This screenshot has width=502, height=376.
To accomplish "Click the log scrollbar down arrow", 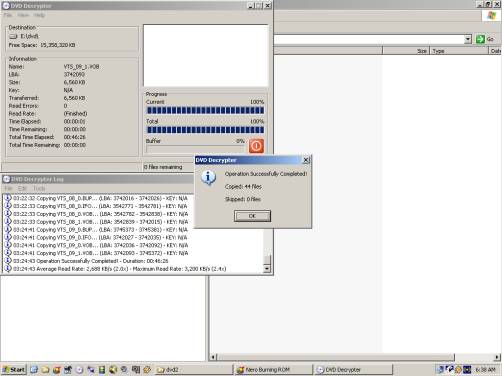I will coord(267,269).
